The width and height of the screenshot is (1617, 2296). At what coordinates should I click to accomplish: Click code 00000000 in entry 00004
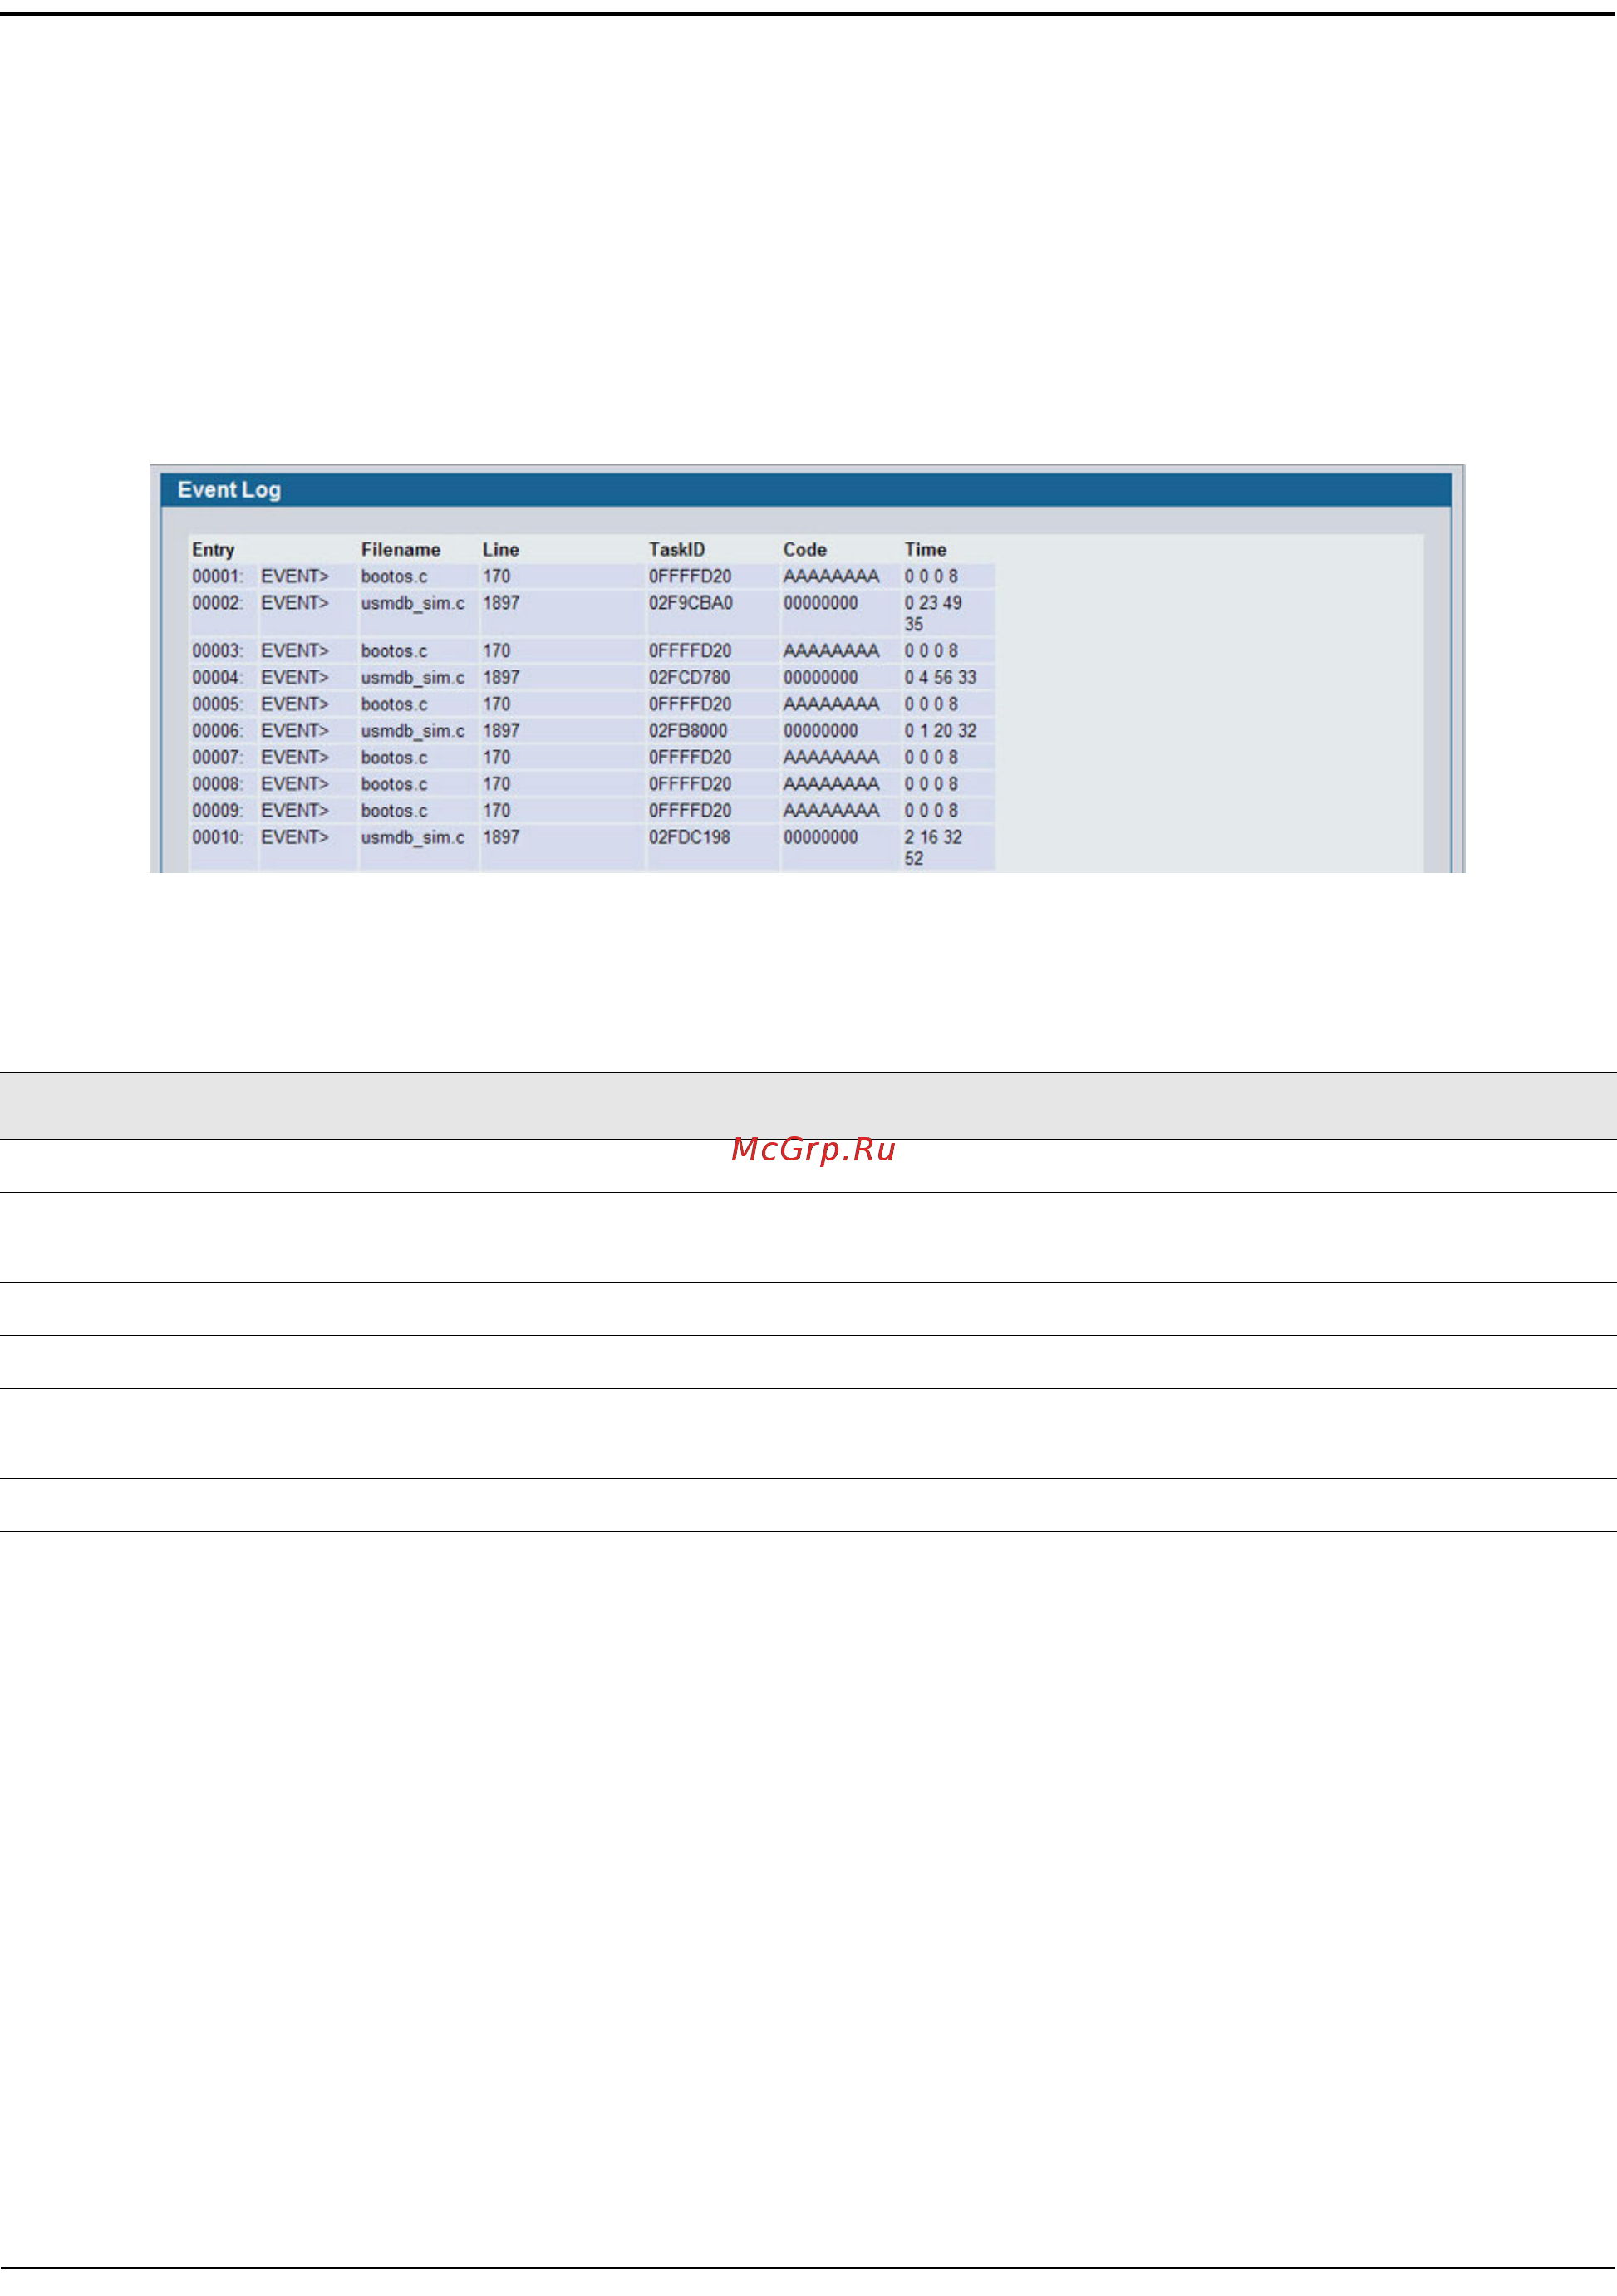[x=820, y=678]
